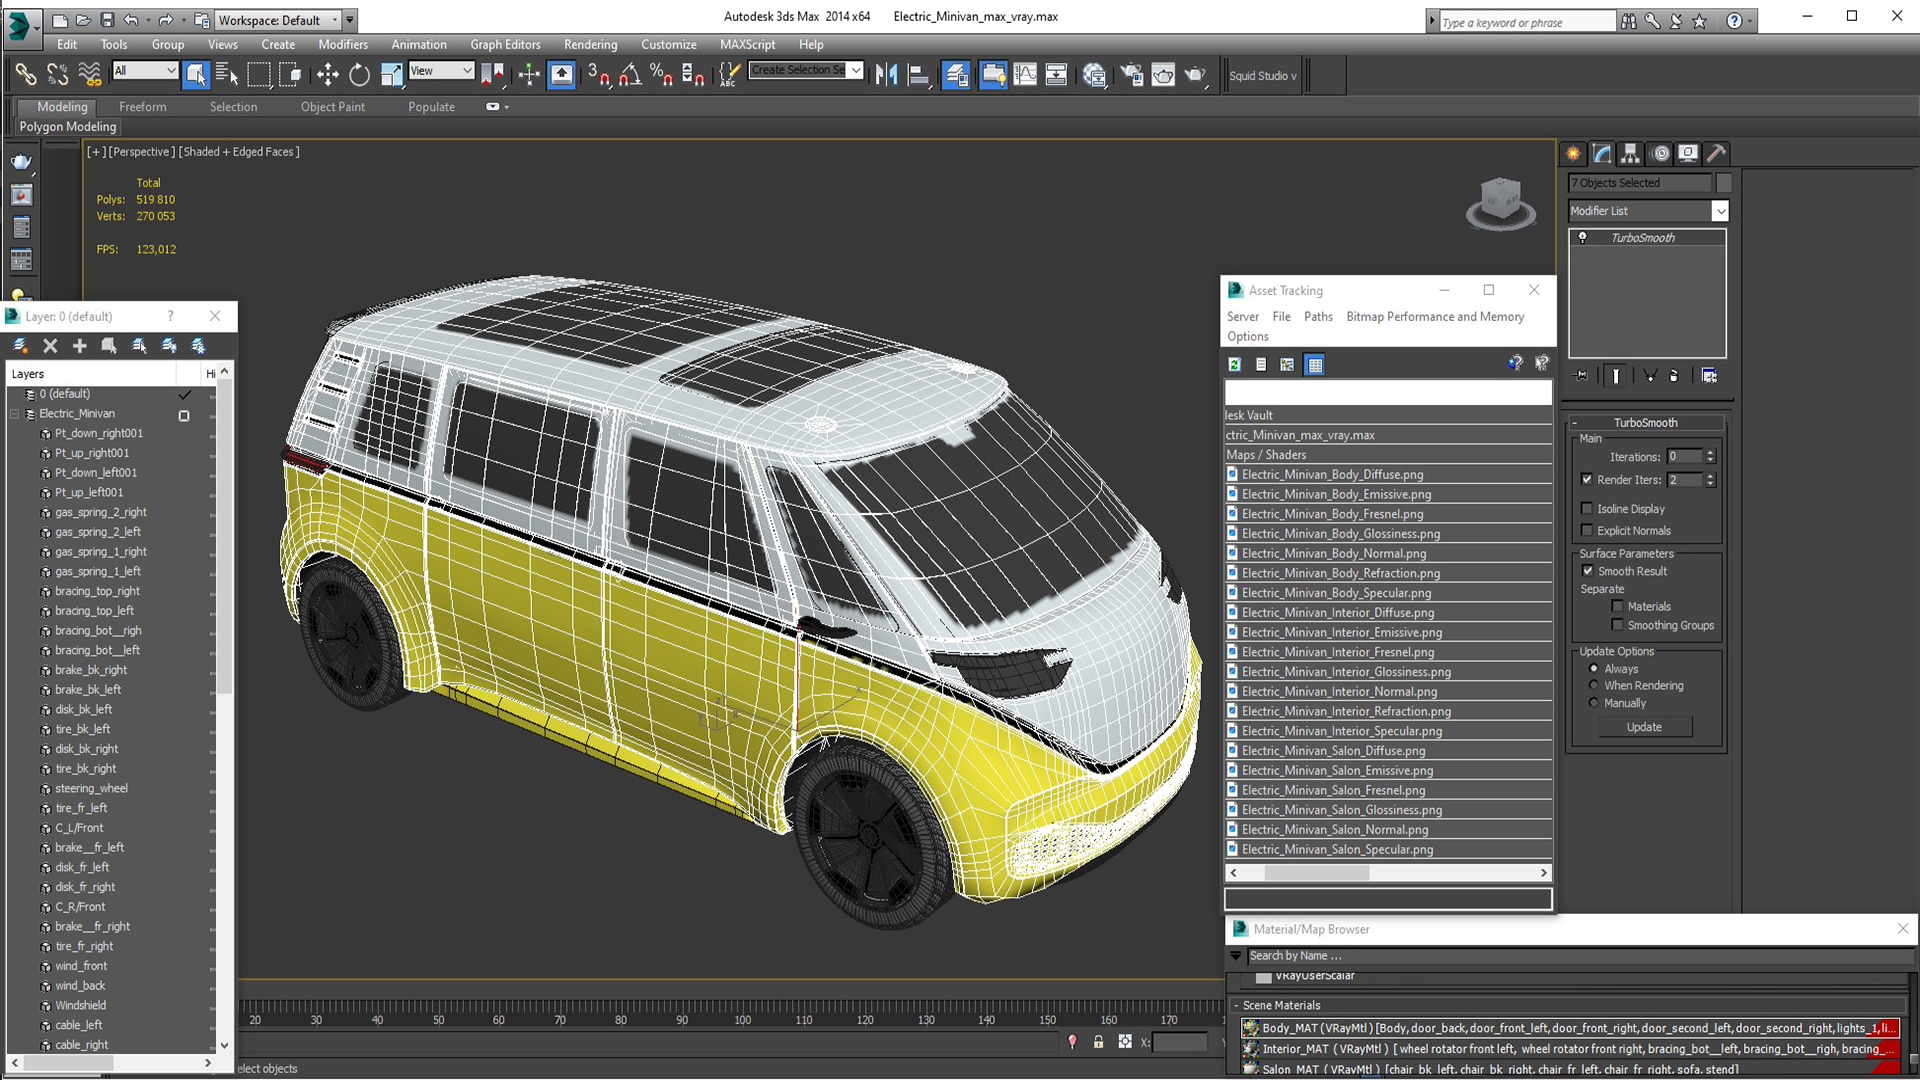Open the Curve Editor from the toolbar
Image resolution: width=1920 pixels, height=1080 pixels.
(1025, 74)
